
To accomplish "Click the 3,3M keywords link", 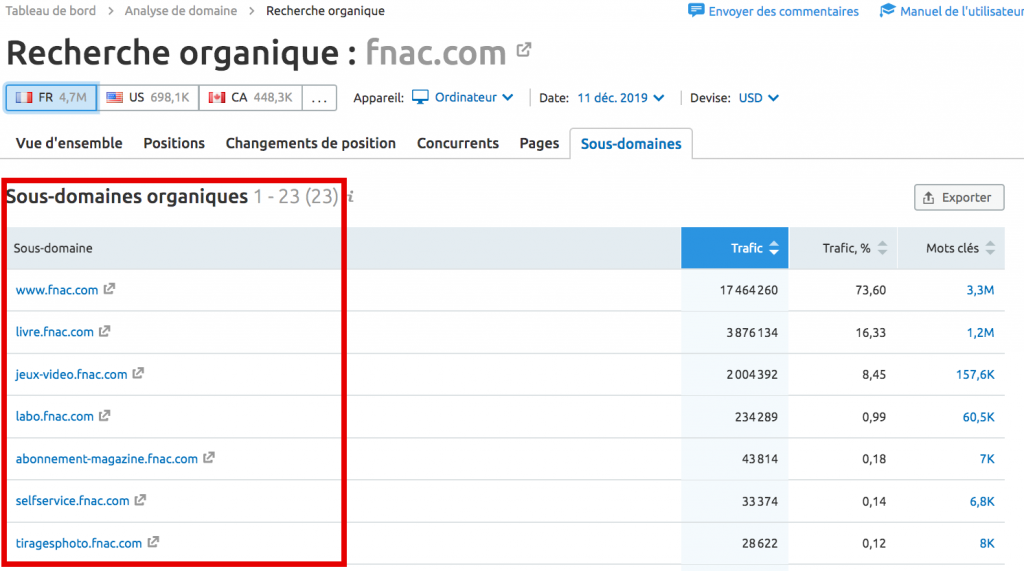I will [x=980, y=290].
